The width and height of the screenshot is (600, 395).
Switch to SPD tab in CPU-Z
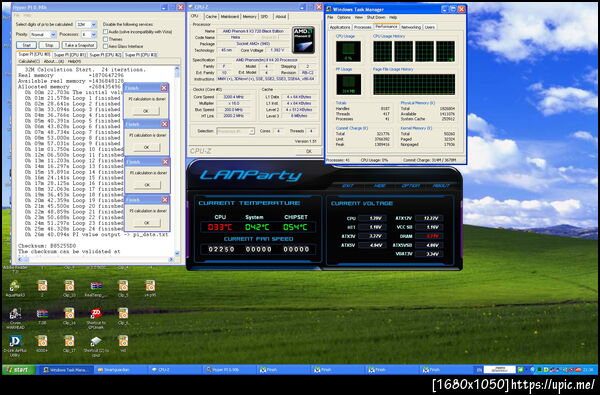[264, 16]
